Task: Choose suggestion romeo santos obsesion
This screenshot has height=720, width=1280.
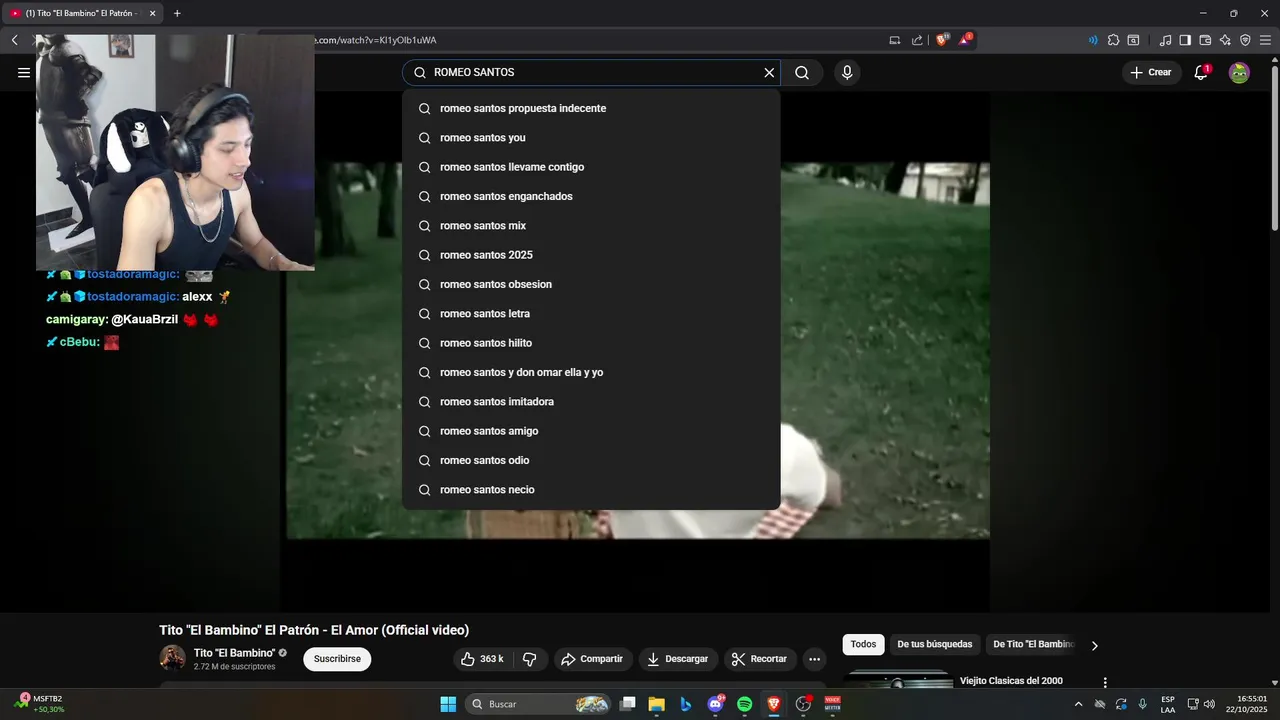Action: pos(591,284)
